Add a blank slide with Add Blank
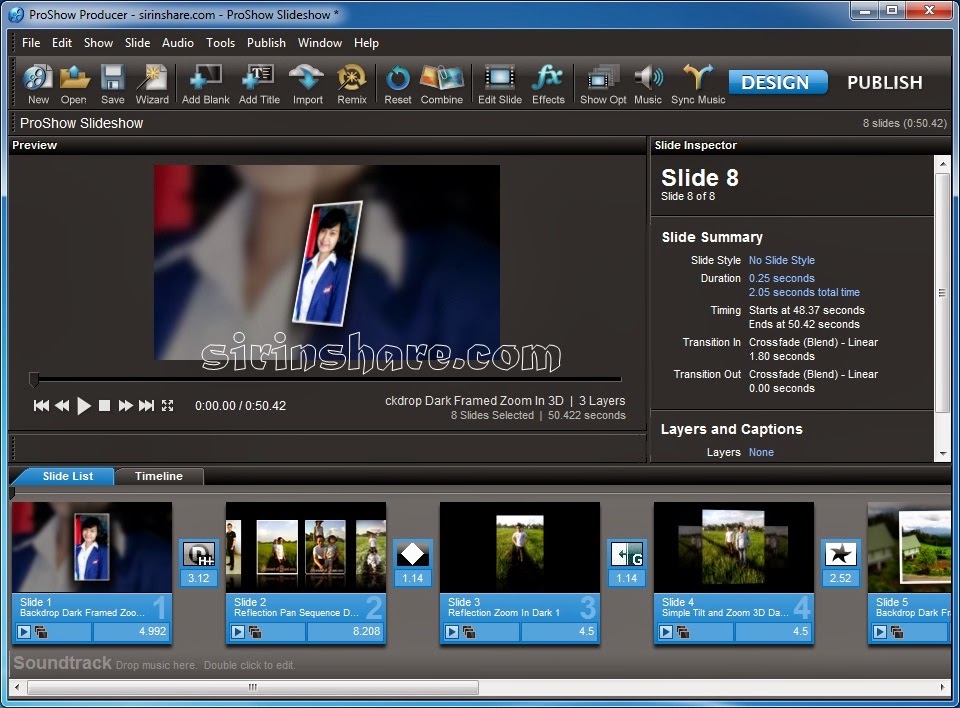Image resolution: width=960 pixels, height=708 pixels. (x=206, y=84)
